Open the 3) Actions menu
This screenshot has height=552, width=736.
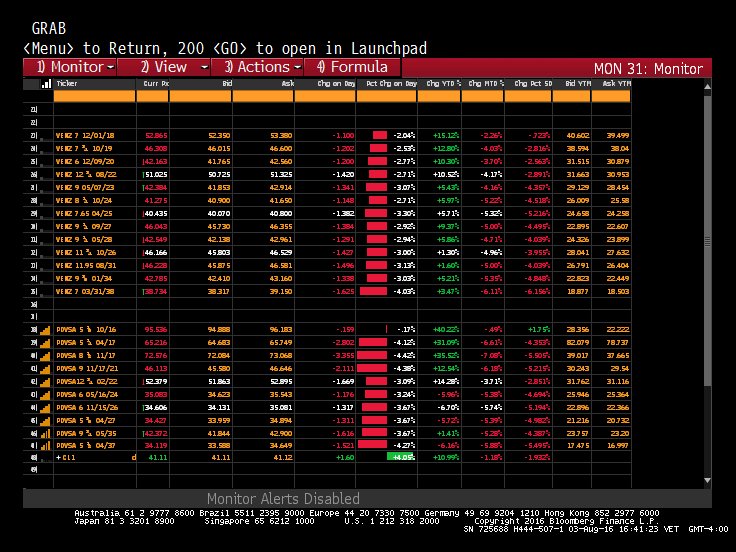click(x=257, y=67)
